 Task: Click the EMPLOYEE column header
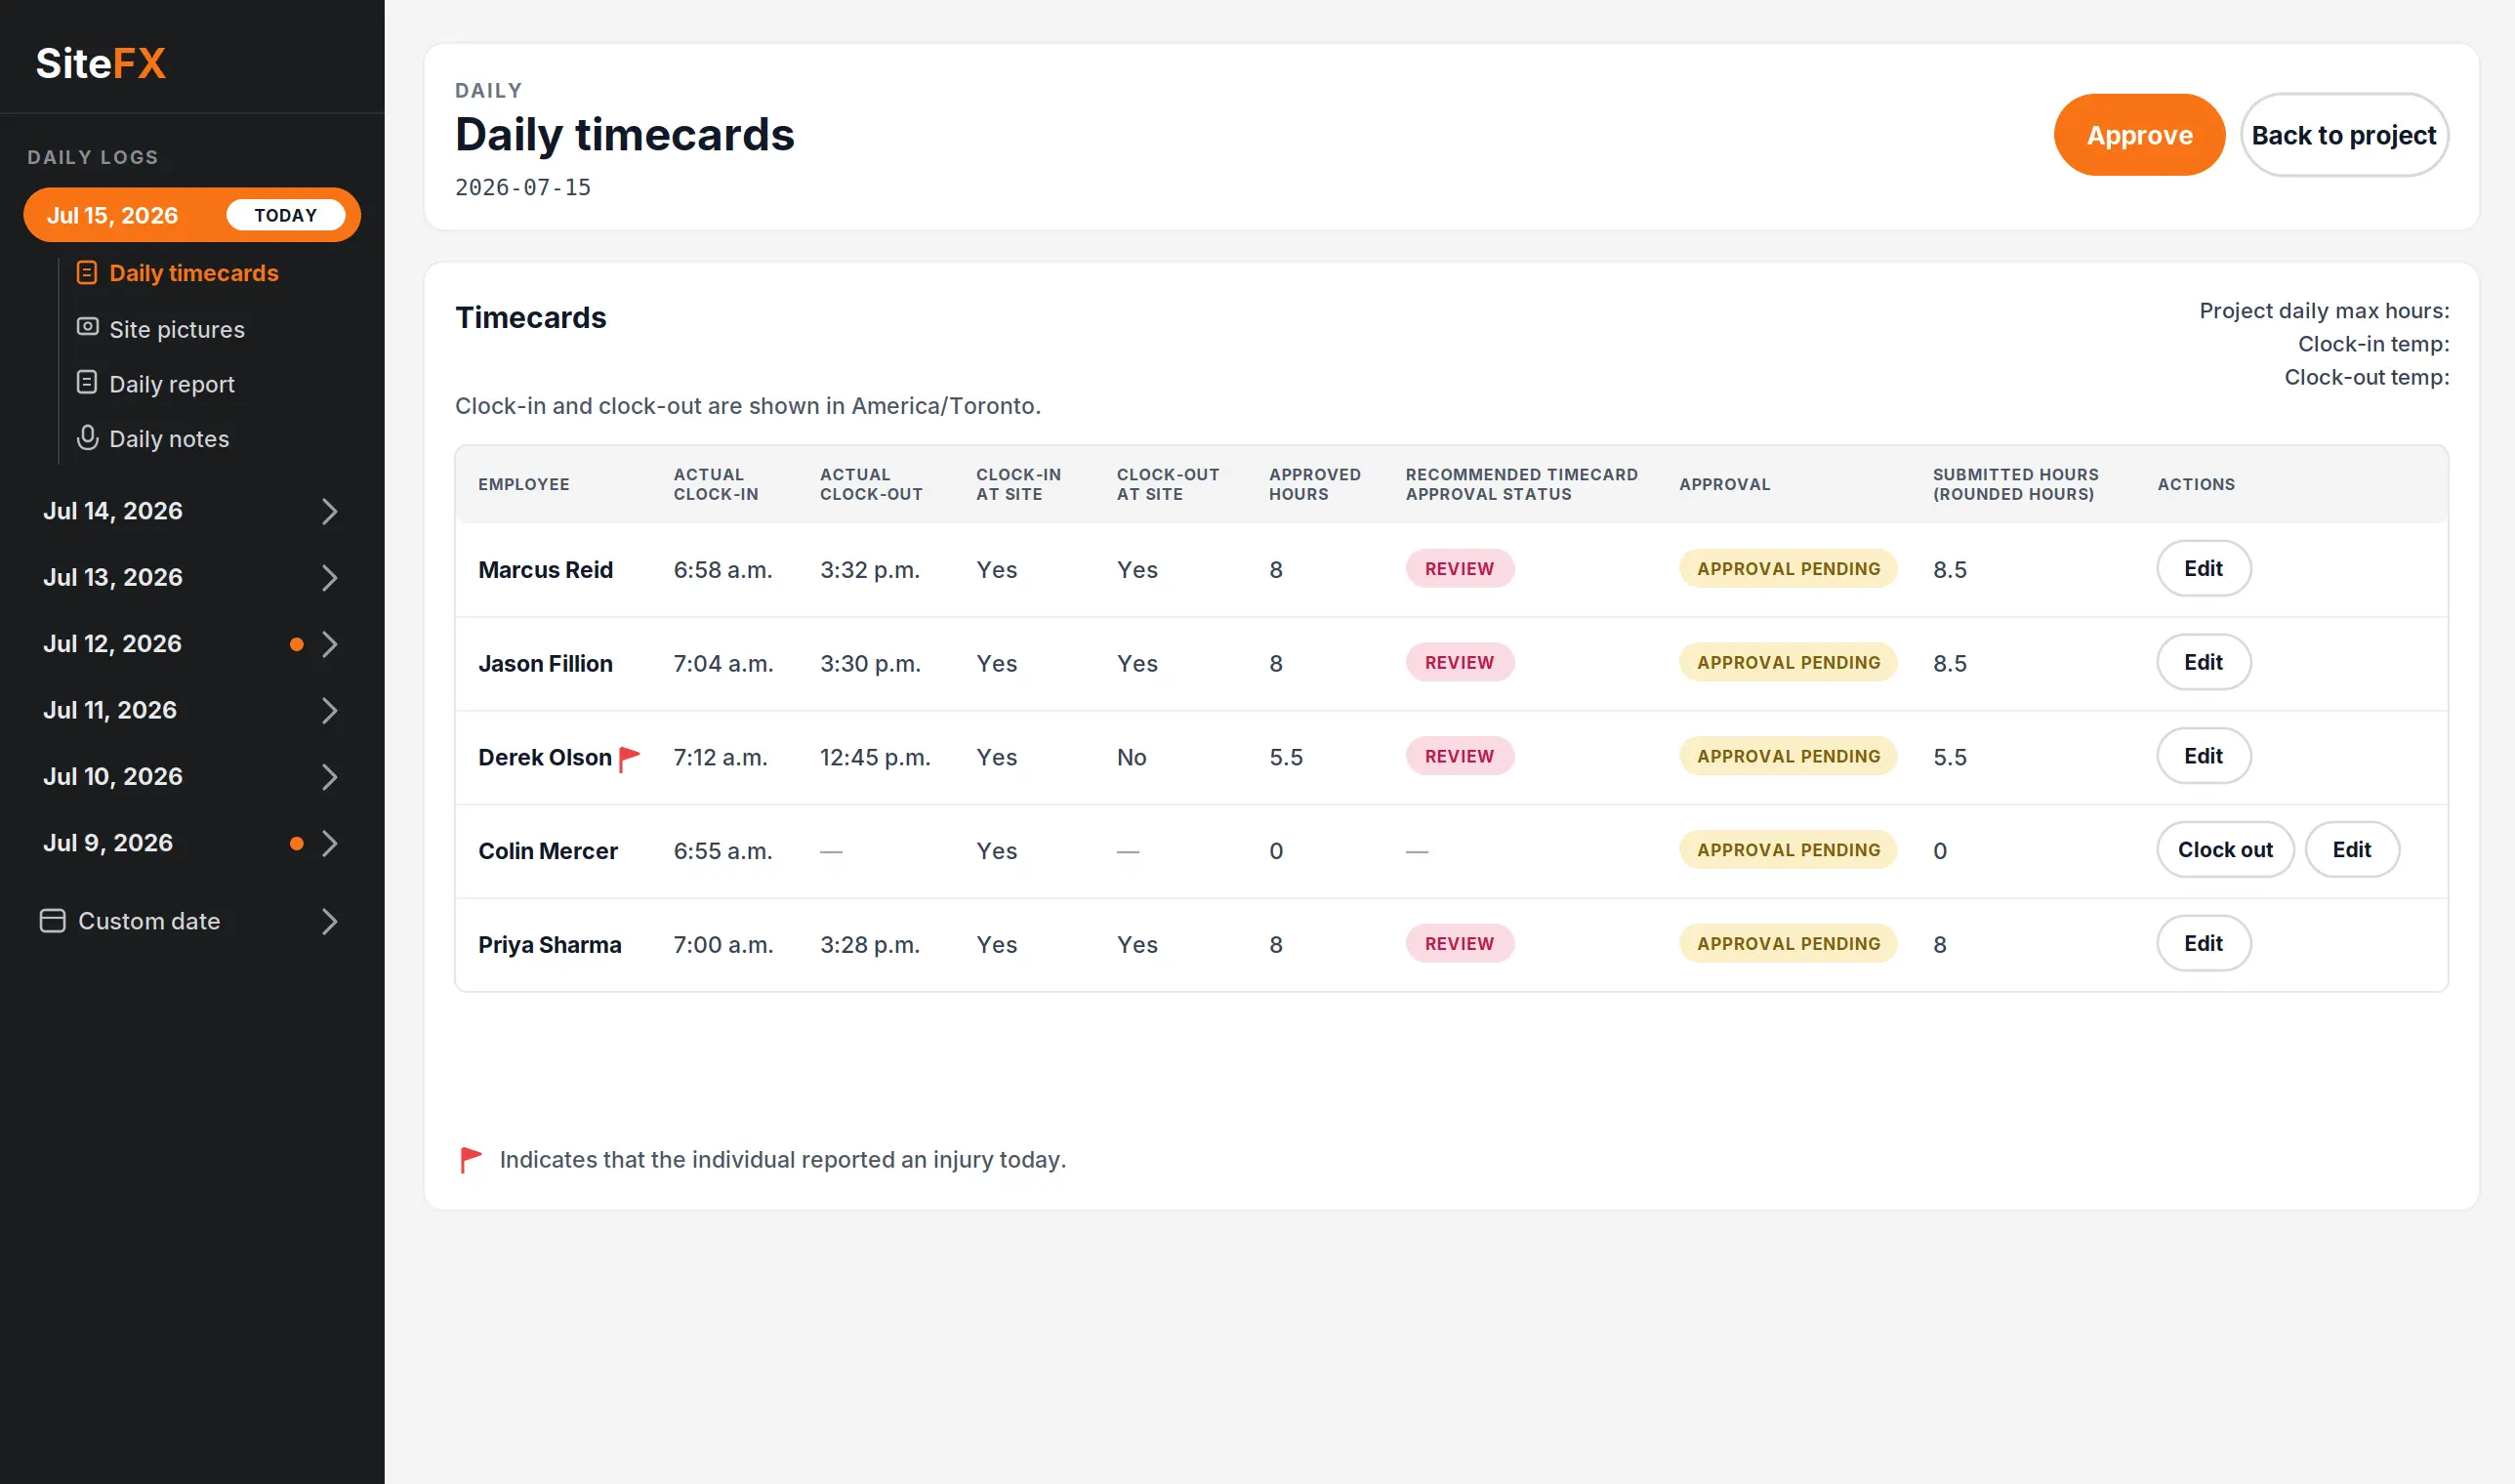click(x=523, y=484)
